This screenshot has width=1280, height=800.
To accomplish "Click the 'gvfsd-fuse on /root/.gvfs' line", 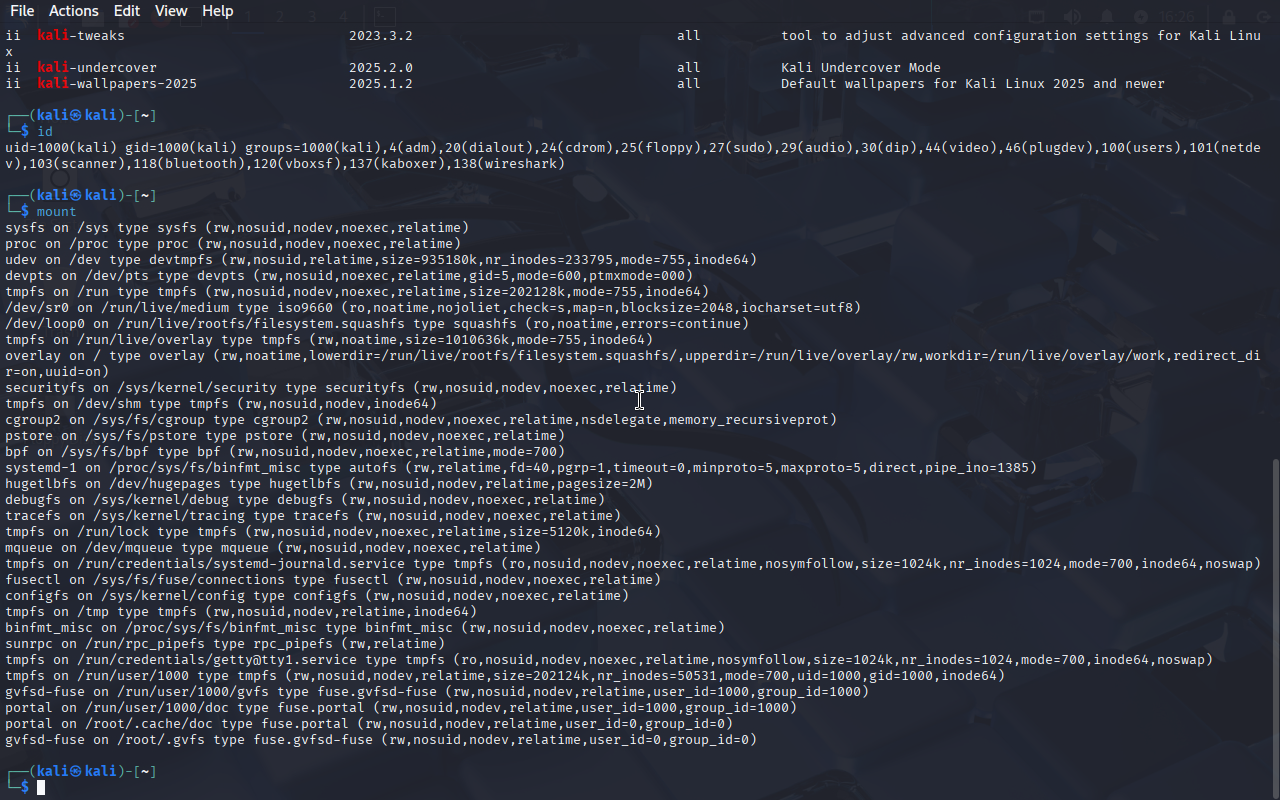I will [x=381, y=739].
